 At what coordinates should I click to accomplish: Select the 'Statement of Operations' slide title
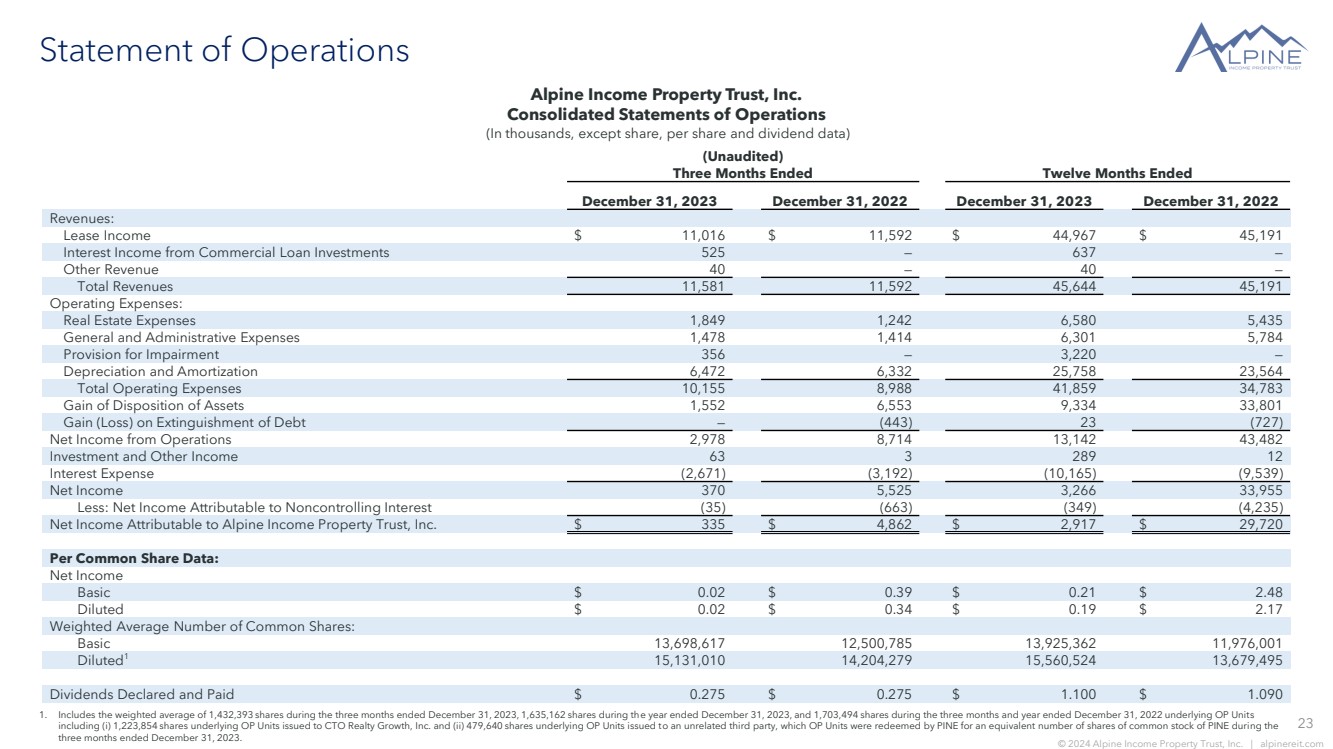tap(224, 50)
